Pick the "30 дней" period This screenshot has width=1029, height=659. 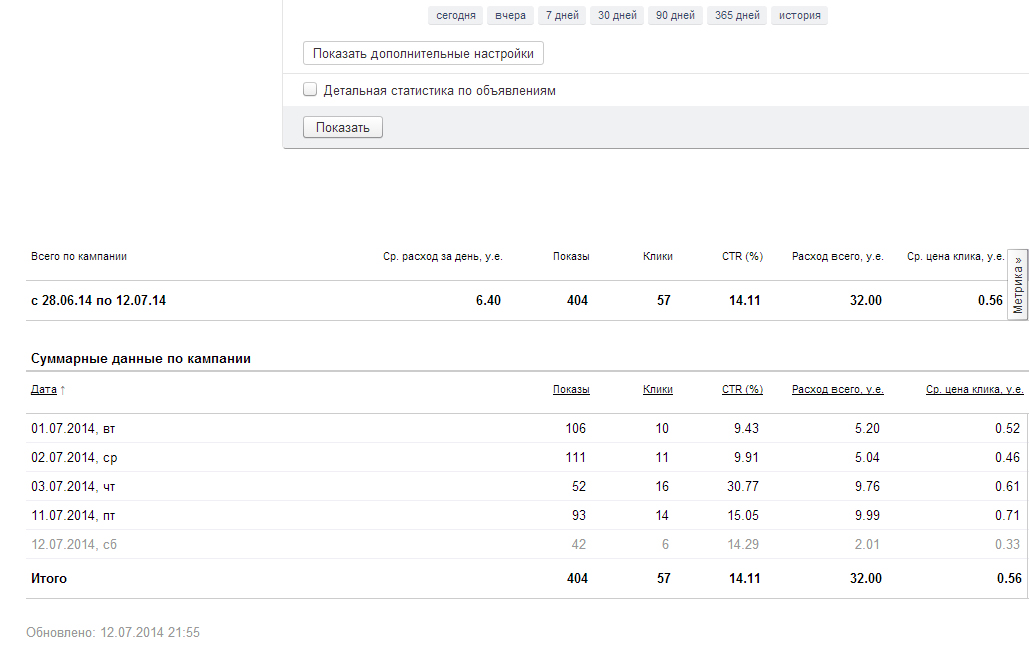[617, 16]
